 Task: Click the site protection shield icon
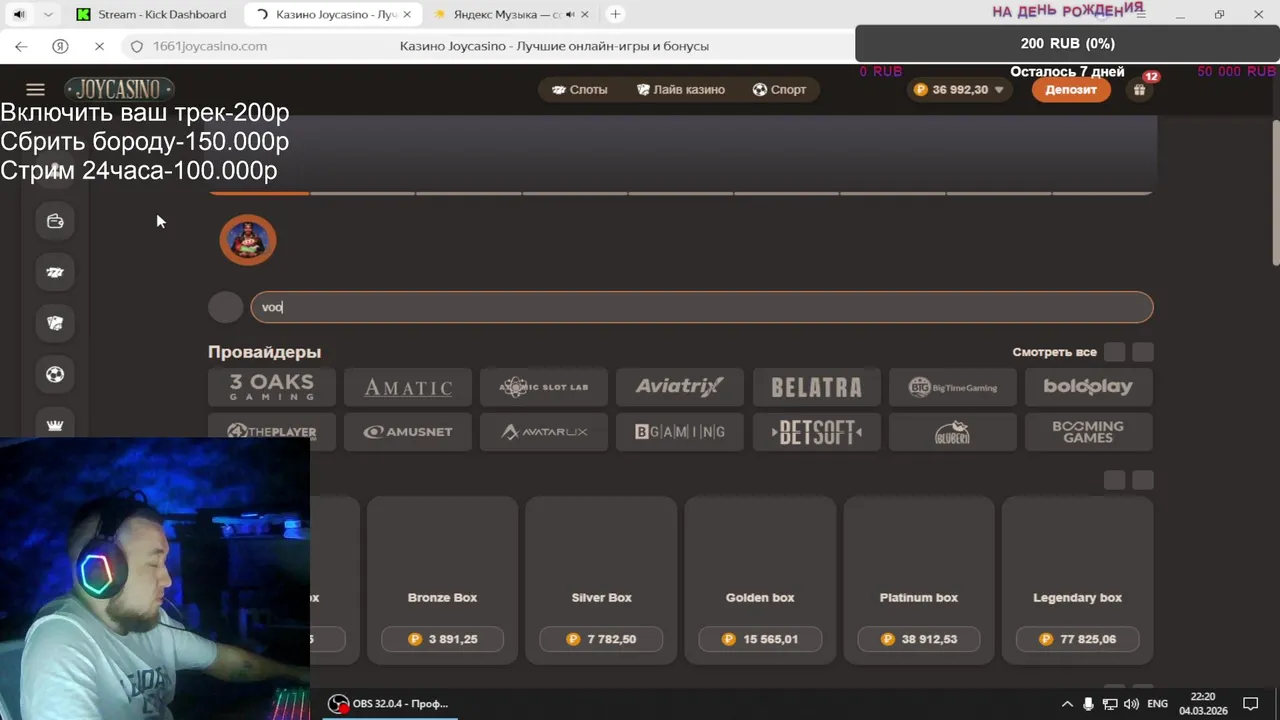(x=137, y=46)
